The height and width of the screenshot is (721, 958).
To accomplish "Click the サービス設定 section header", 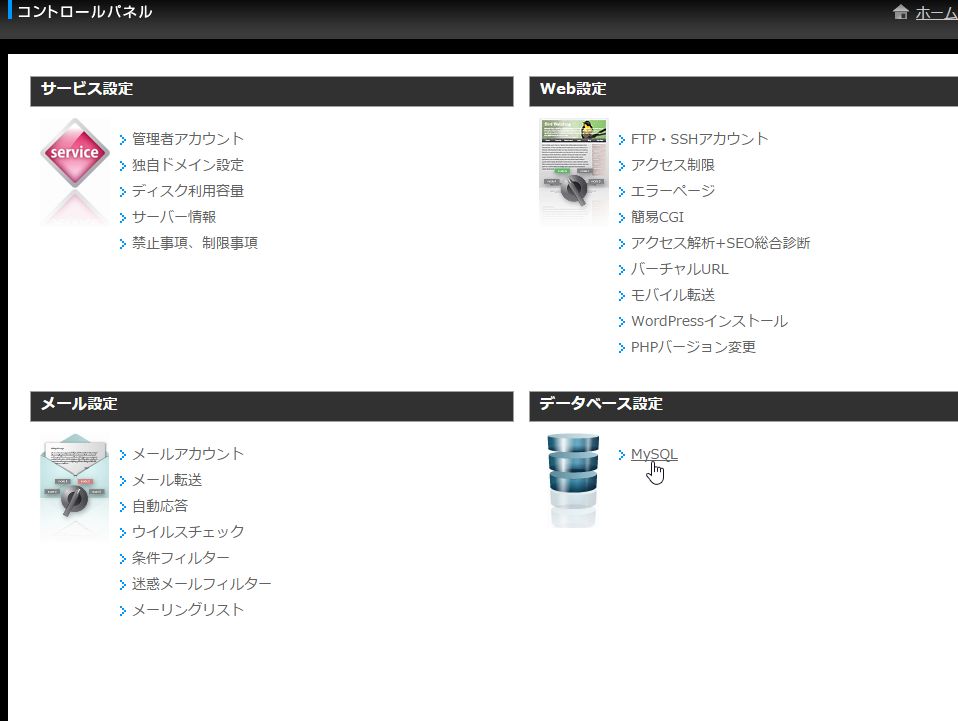I will coord(272,91).
